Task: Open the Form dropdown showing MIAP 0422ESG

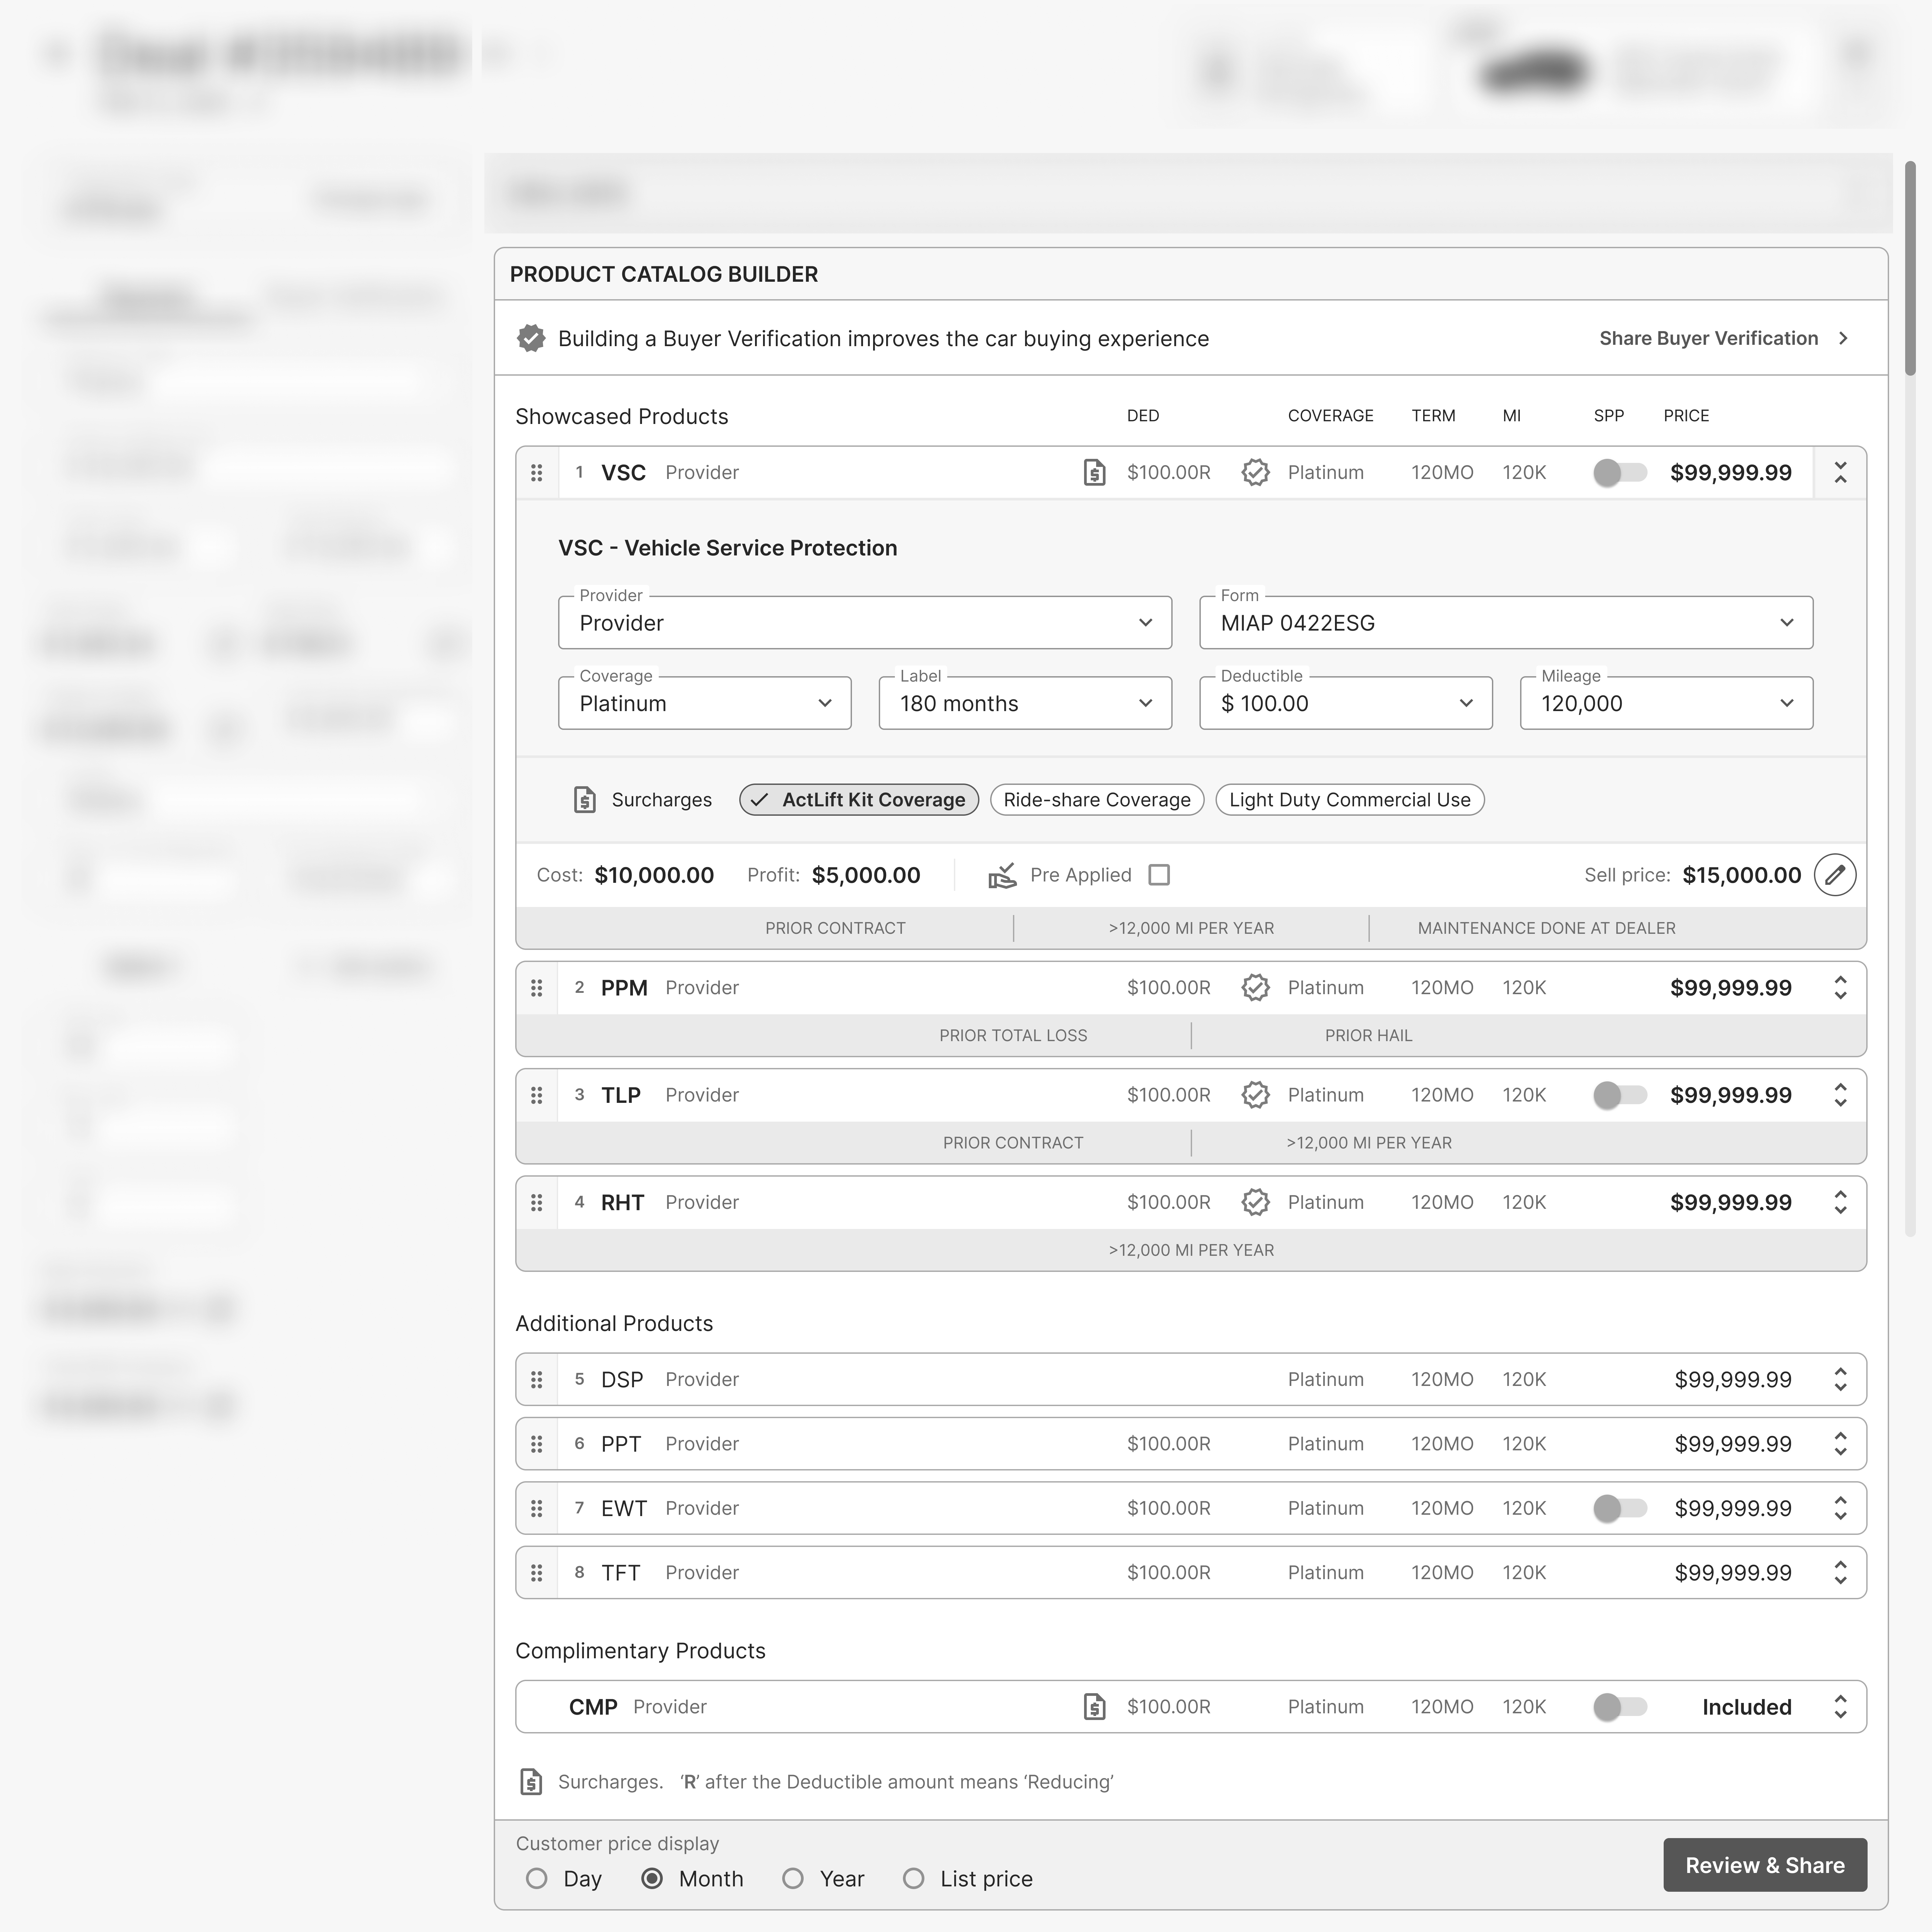Action: click(1506, 623)
